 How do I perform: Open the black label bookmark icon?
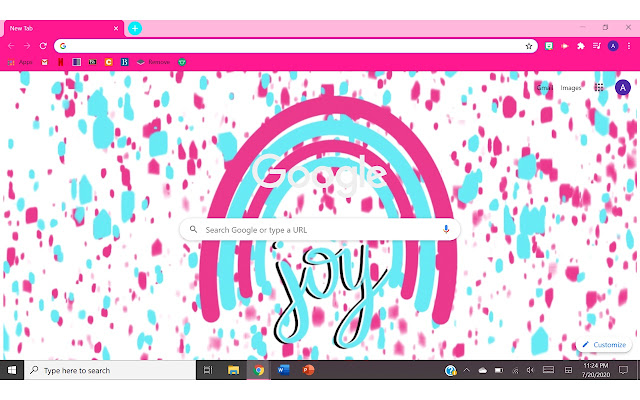click(93, 62)
